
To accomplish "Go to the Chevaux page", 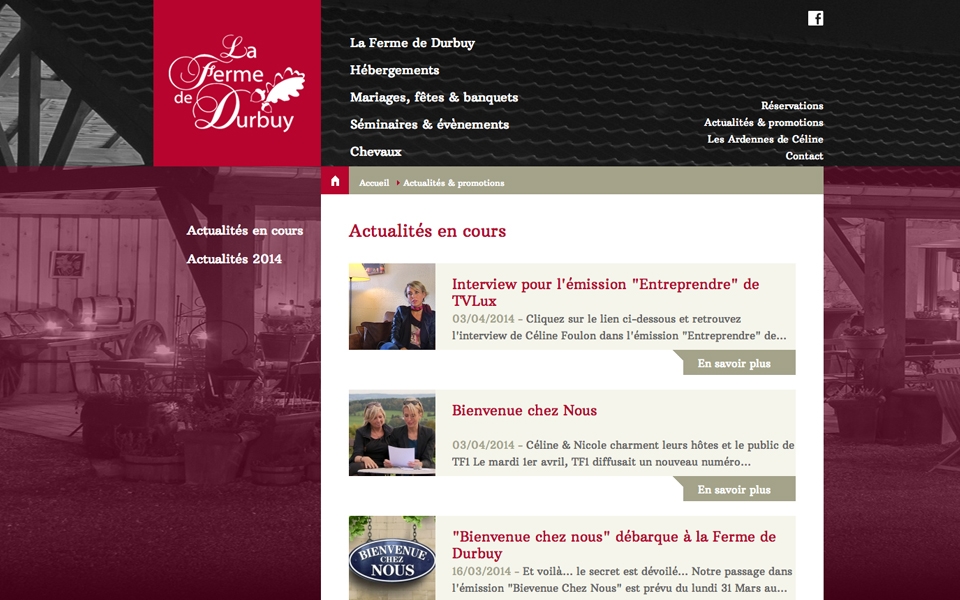I will pyautogui.click(x=375, y=151).
